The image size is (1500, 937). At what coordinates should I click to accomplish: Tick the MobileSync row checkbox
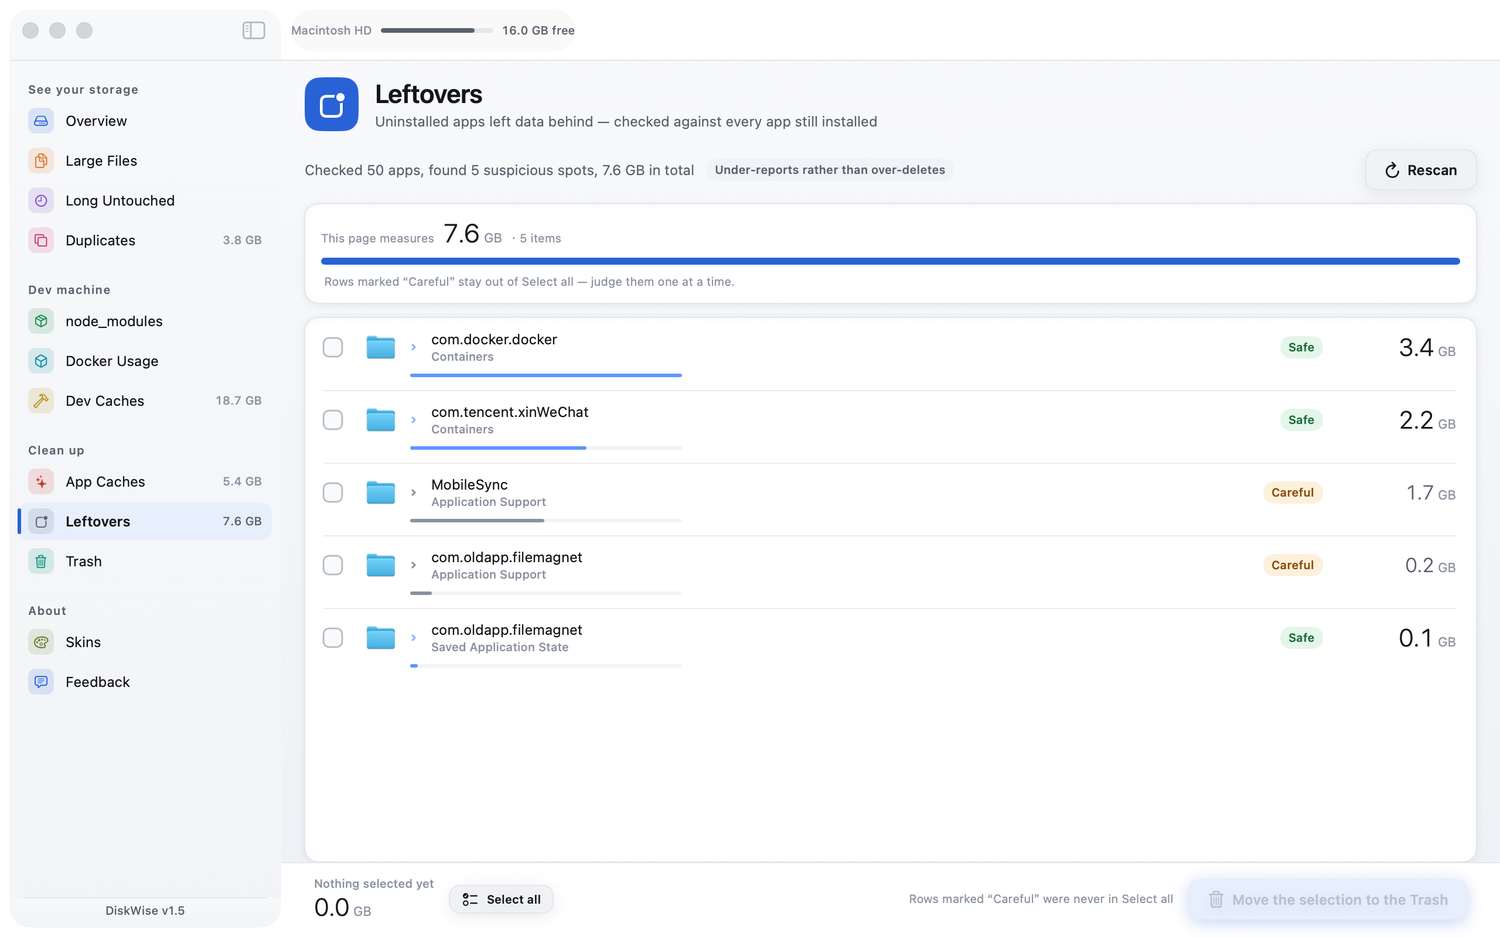[x=333, y=492]
